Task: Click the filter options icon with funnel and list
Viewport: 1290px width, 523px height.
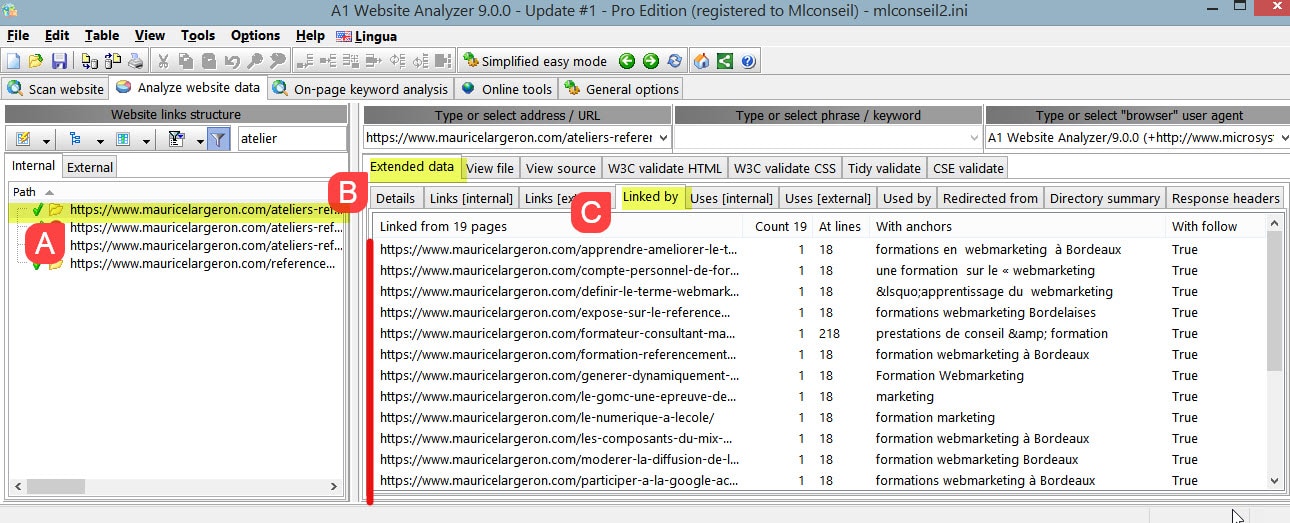Action: [x=176, y=139]
